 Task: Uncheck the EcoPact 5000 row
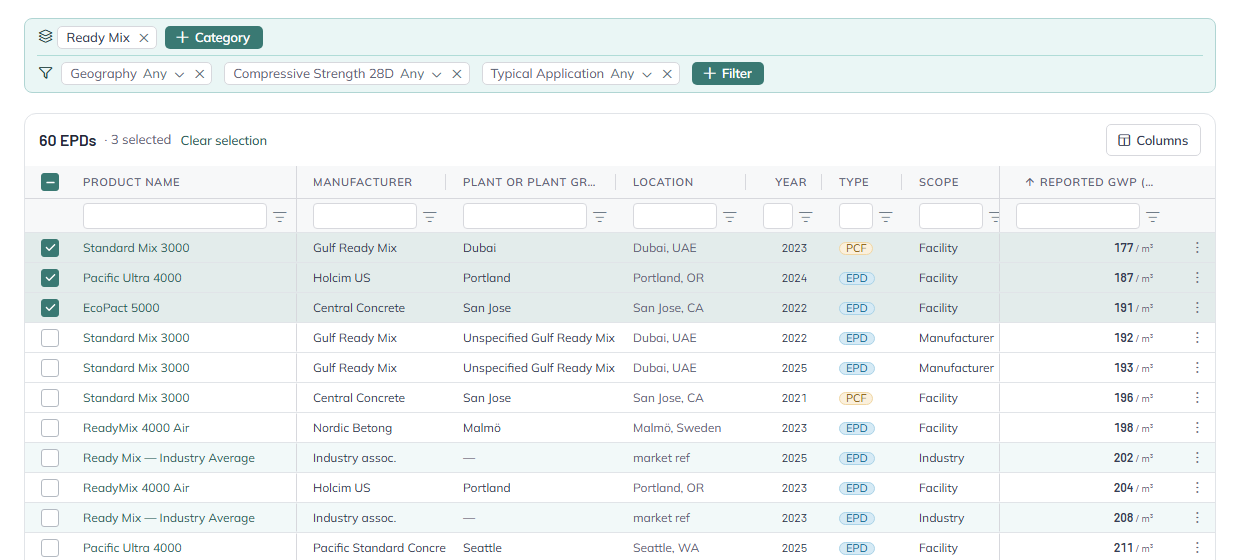50,308
